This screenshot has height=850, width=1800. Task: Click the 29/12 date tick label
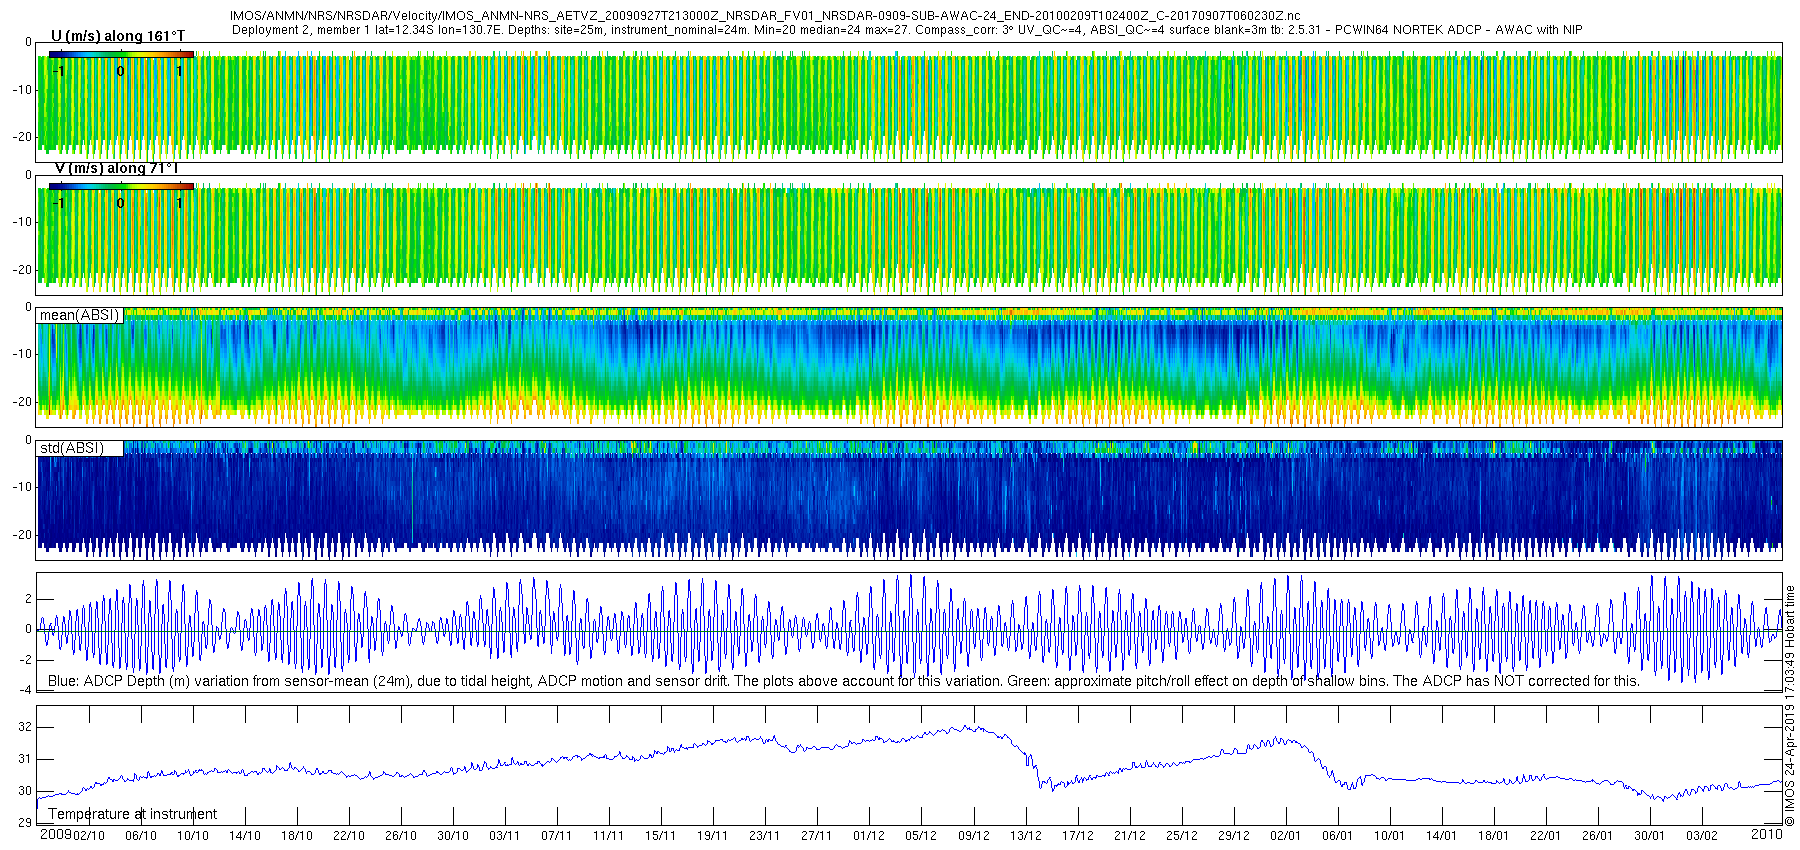tap(1234, 836)
